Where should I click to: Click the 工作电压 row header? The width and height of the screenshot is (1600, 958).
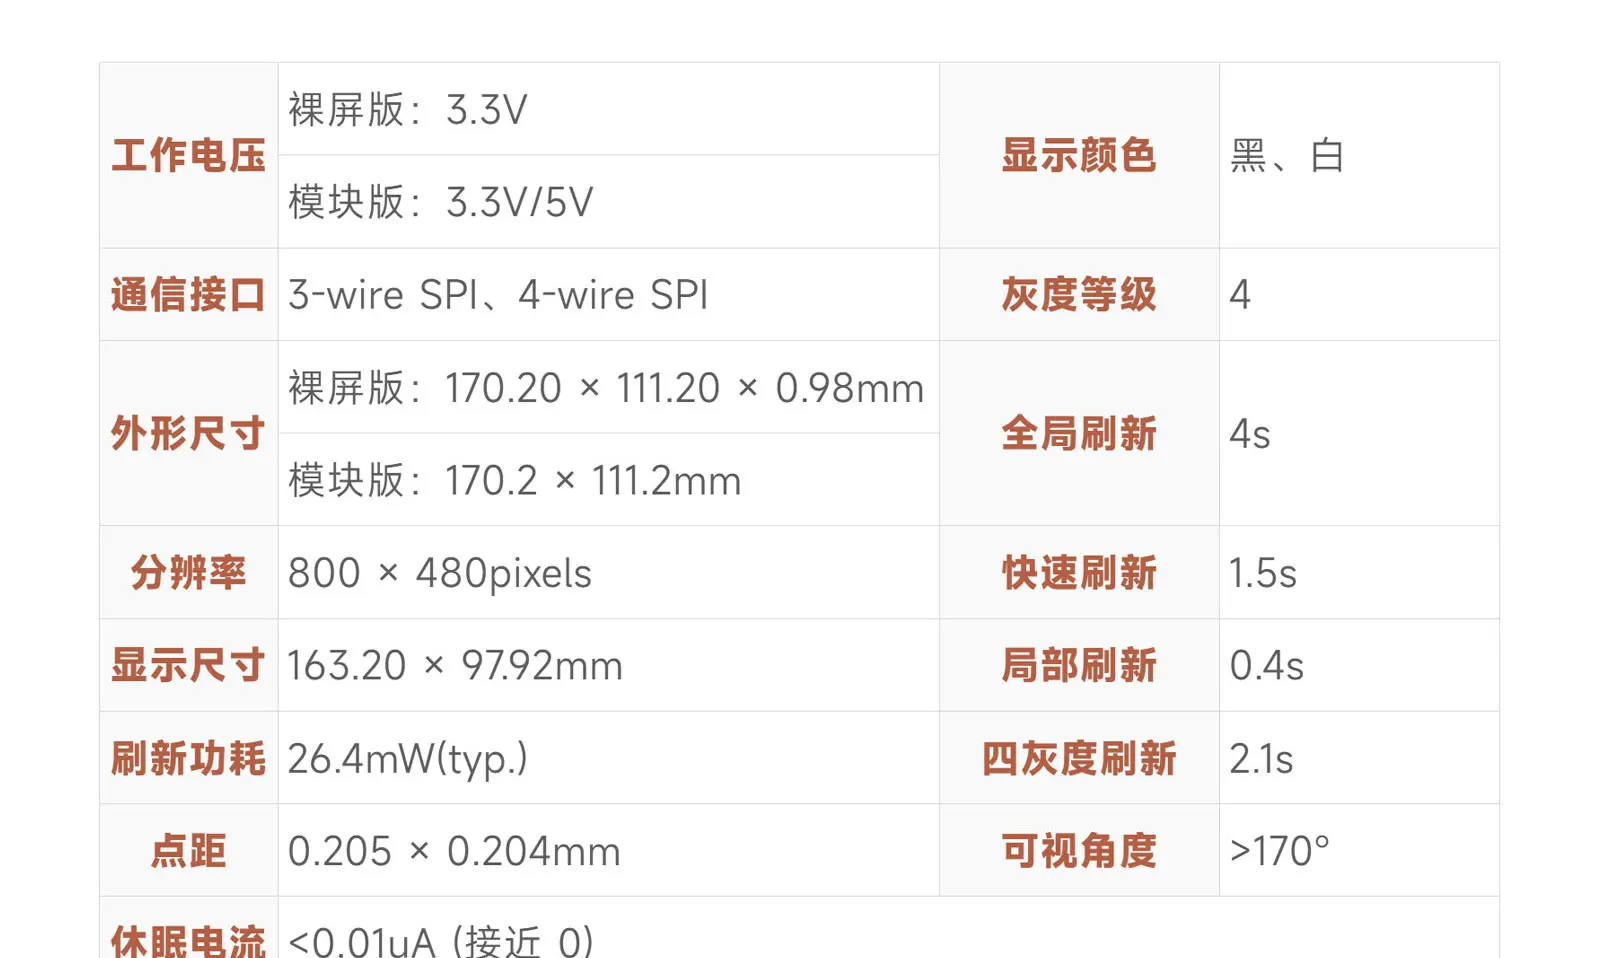[188, 156]
